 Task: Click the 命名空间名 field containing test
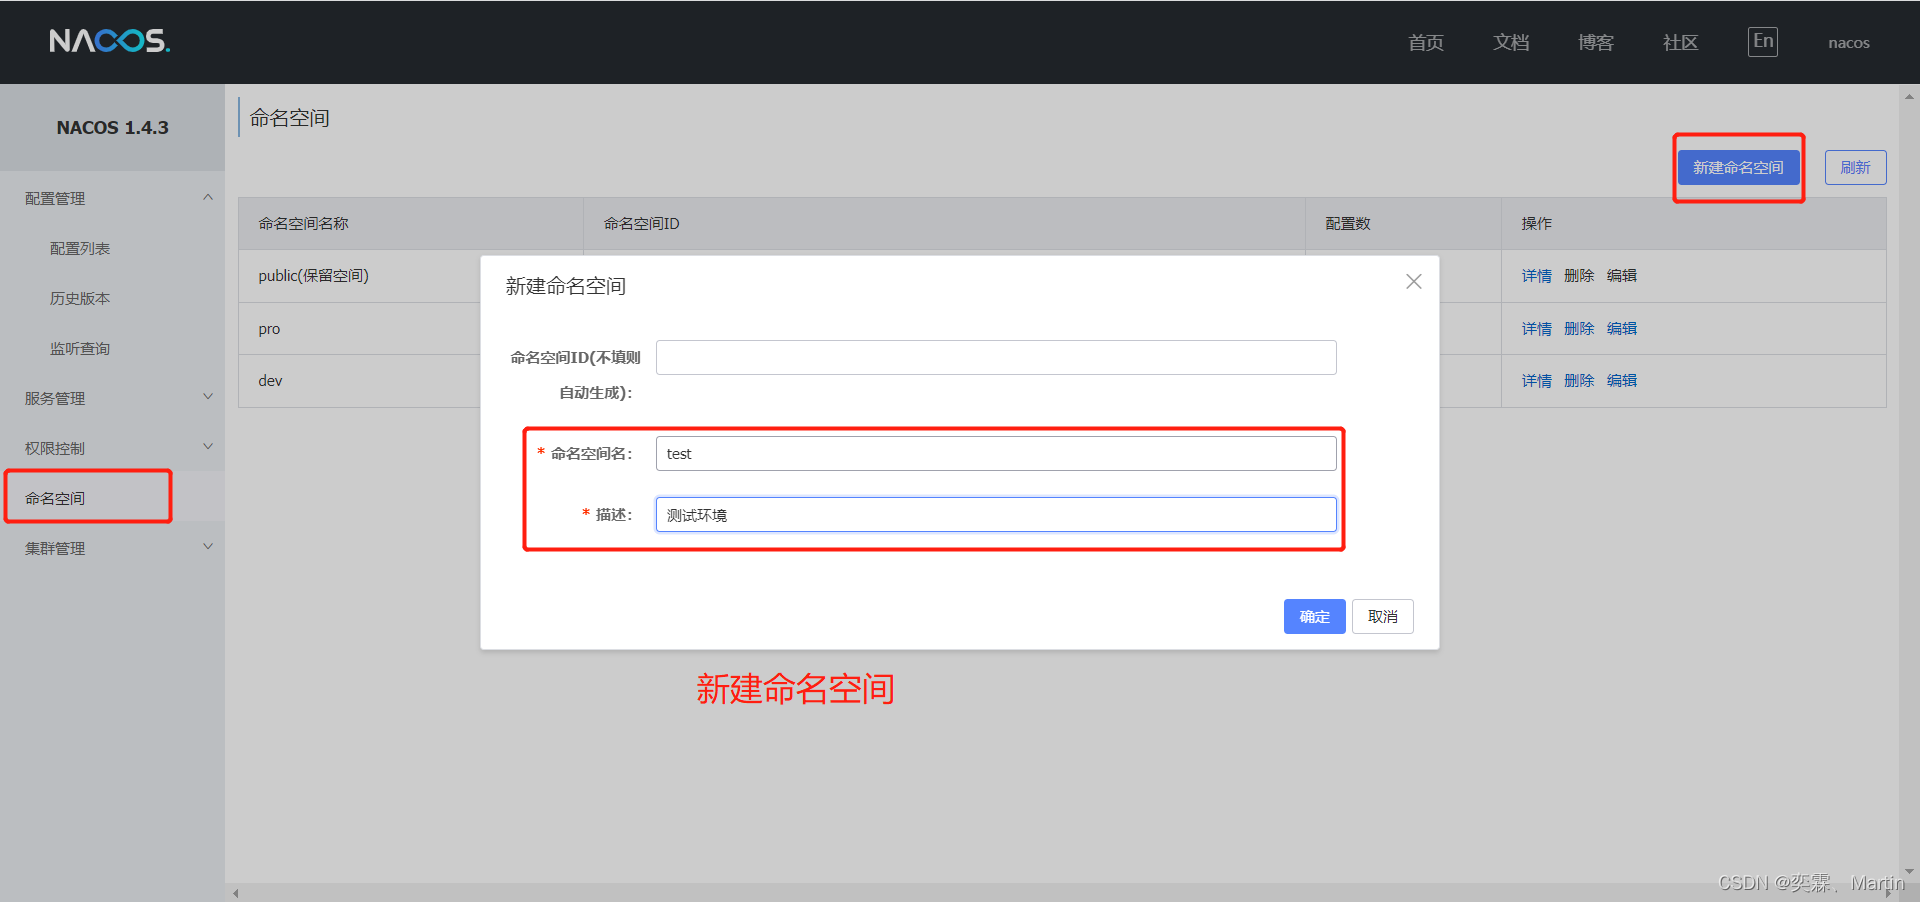(x=995, y=454)
